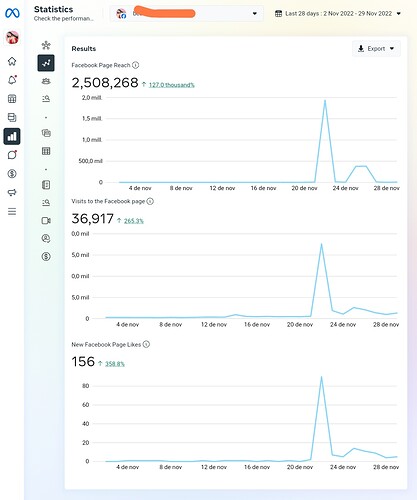The image size is (417, 500).
Task: Click info icon next to Visits to Facebook page
Action: coord(150,201)
